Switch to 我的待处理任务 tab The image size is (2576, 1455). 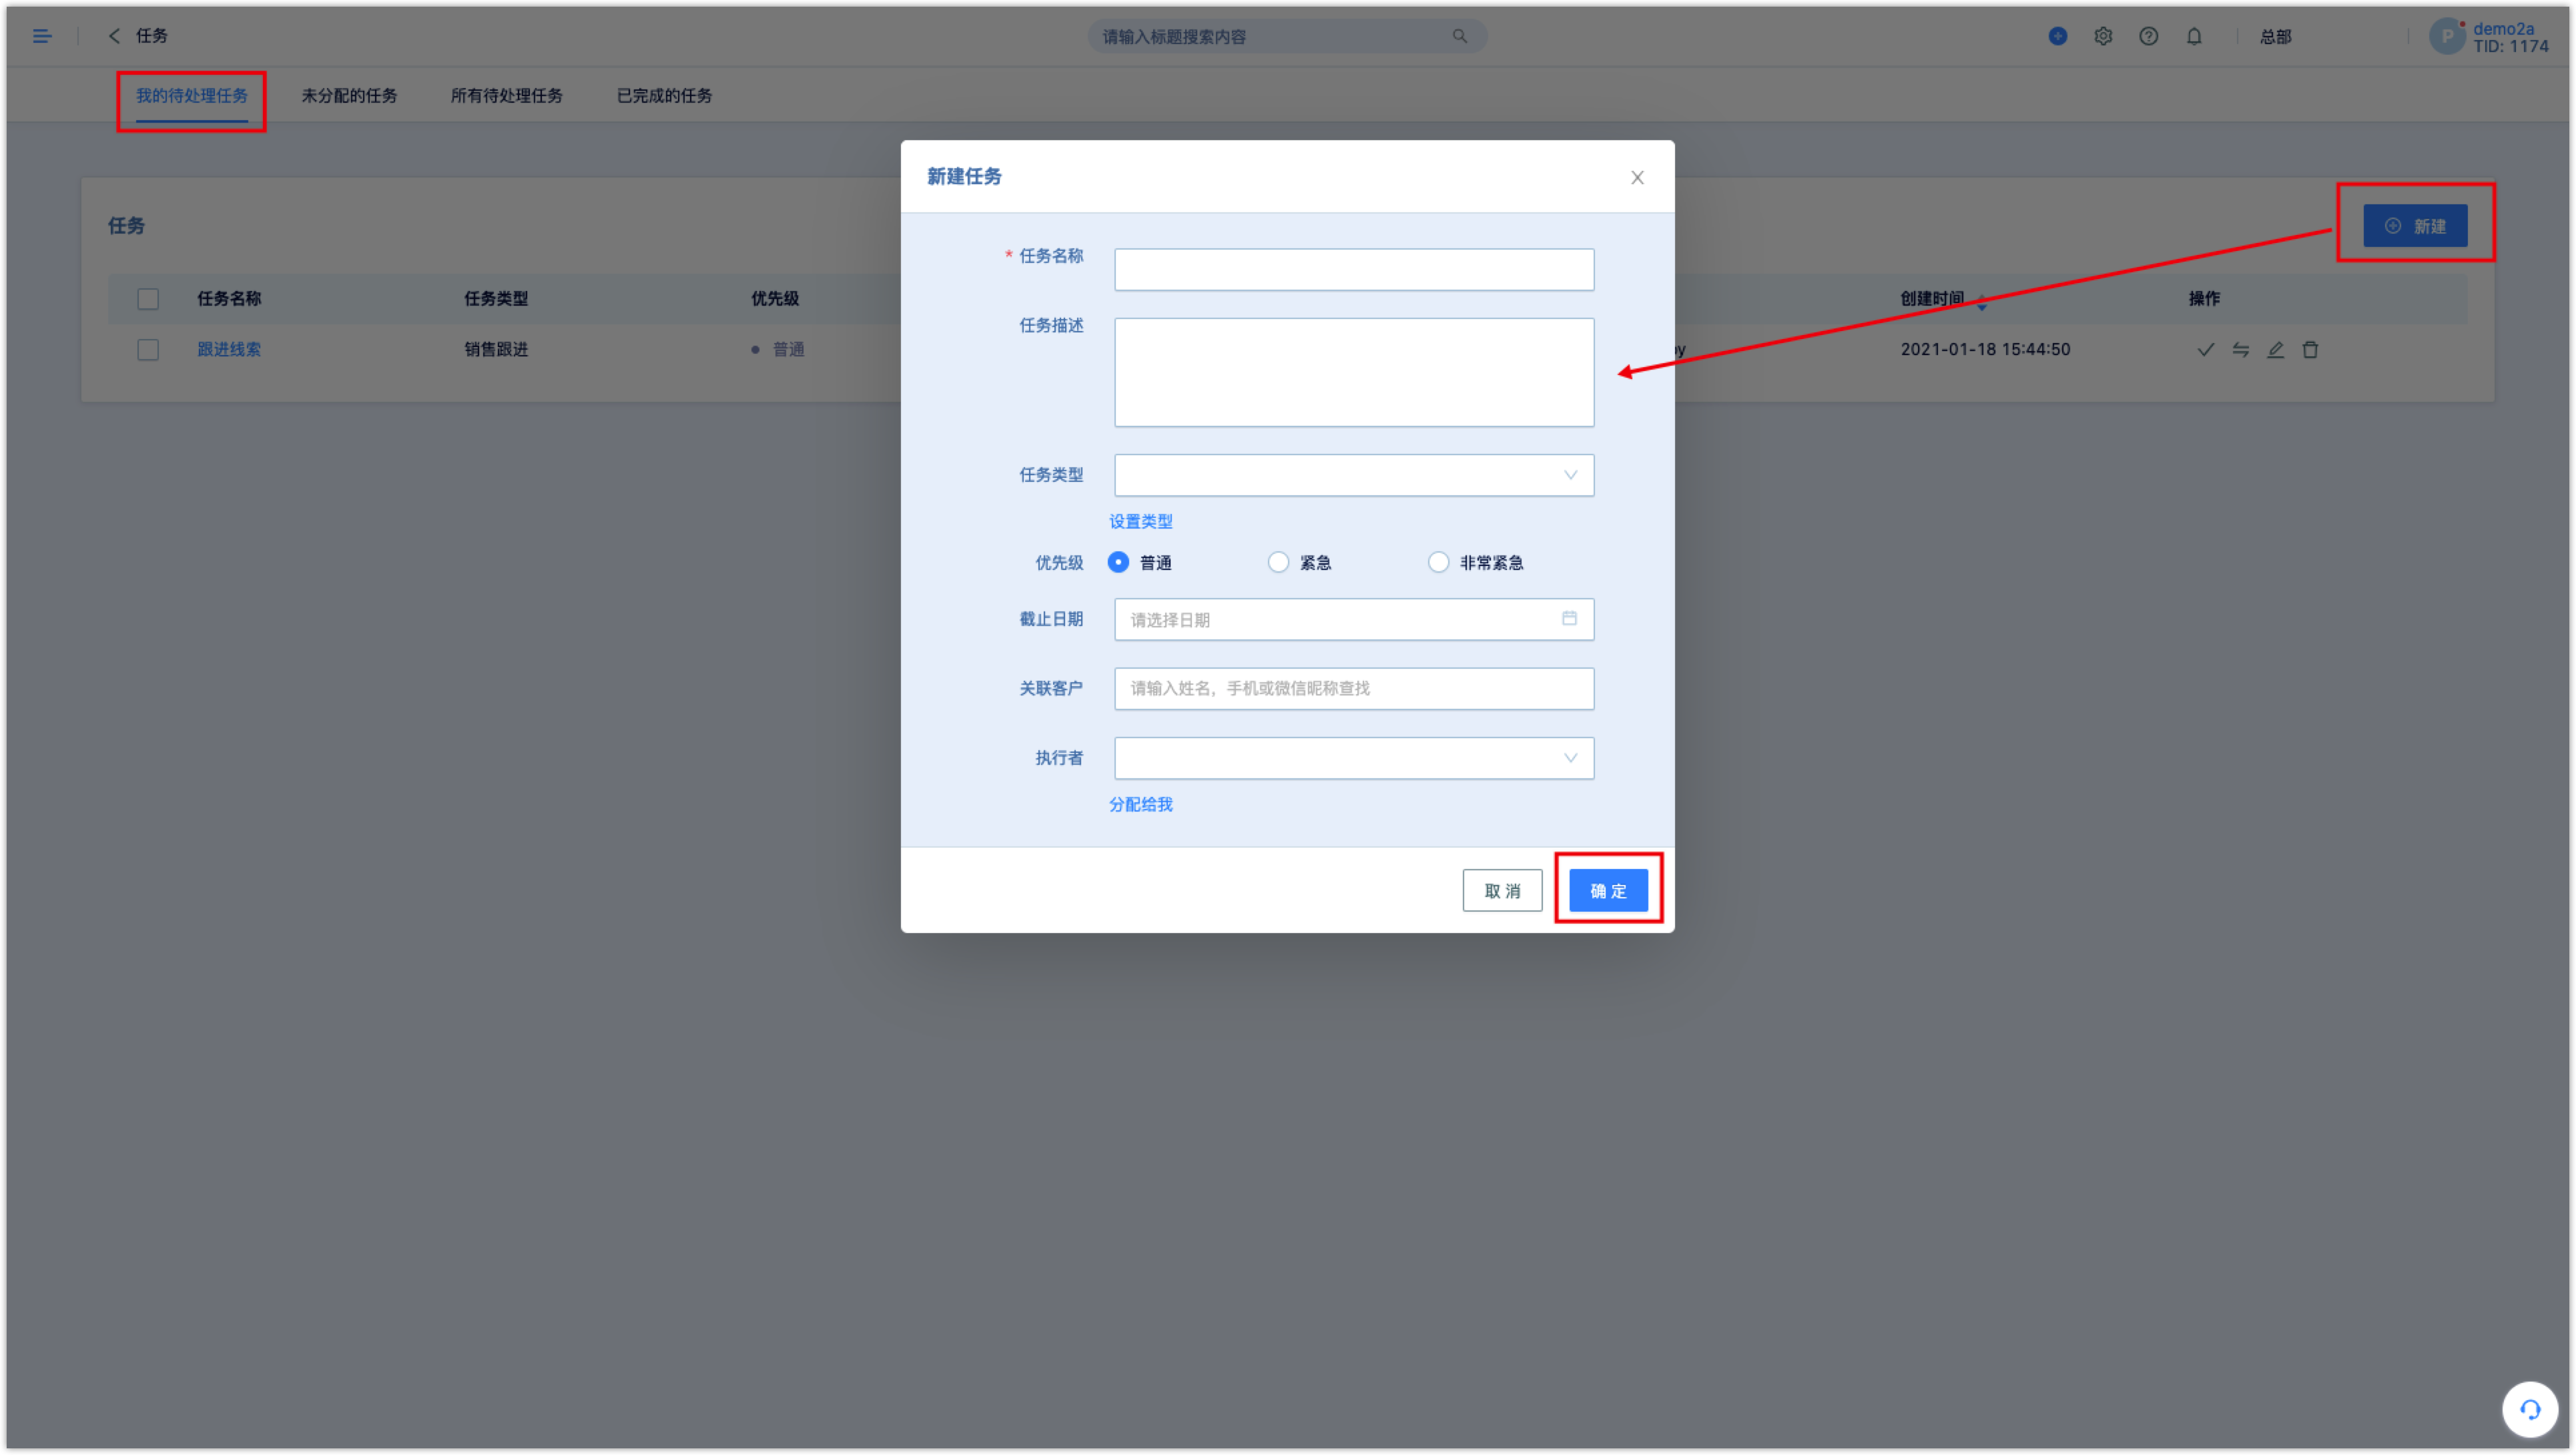tap(191, 95)
